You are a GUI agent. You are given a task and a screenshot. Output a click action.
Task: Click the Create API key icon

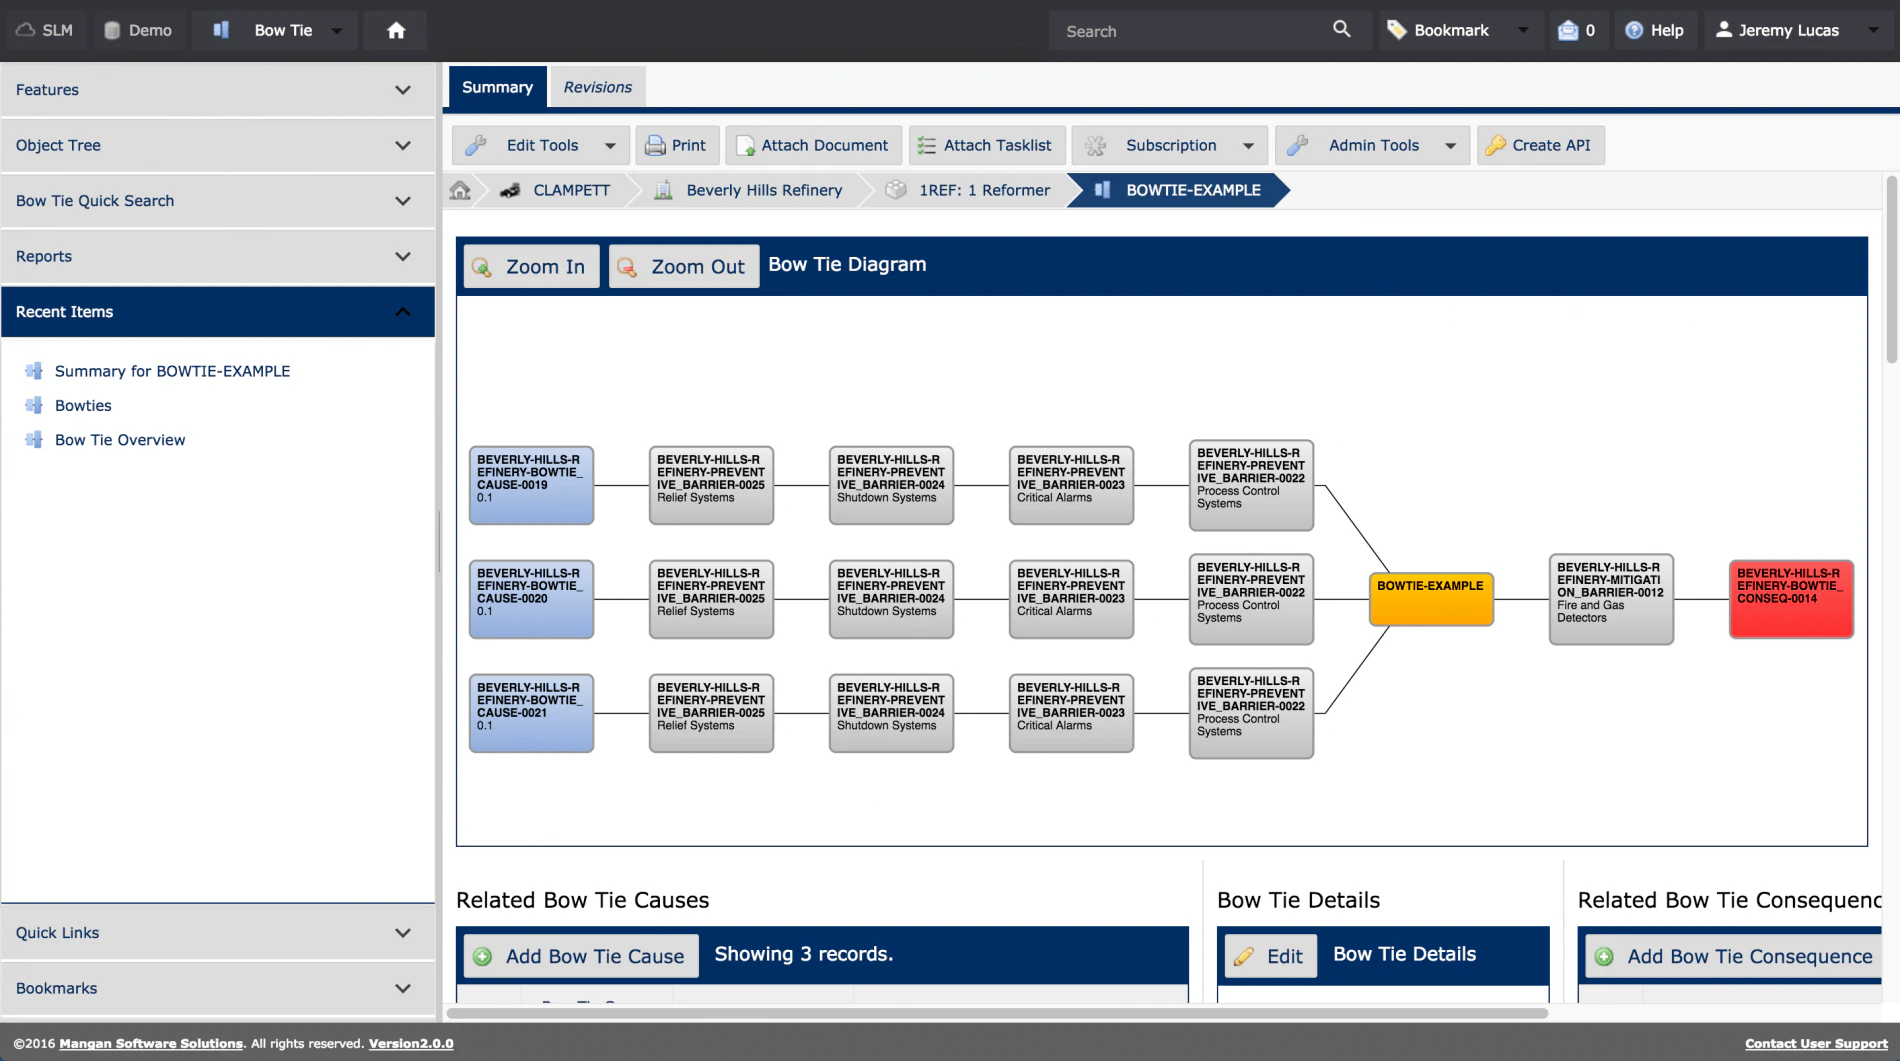1495,145
